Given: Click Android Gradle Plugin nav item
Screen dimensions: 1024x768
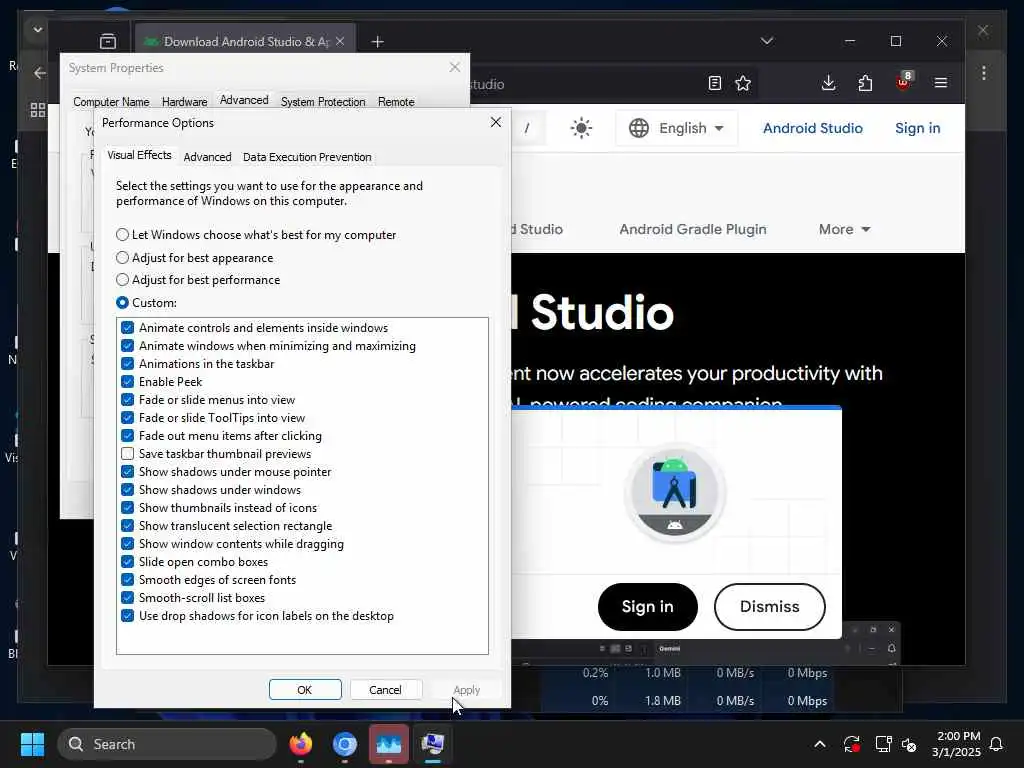Looking at the screenshot, I should coord(693,229).
